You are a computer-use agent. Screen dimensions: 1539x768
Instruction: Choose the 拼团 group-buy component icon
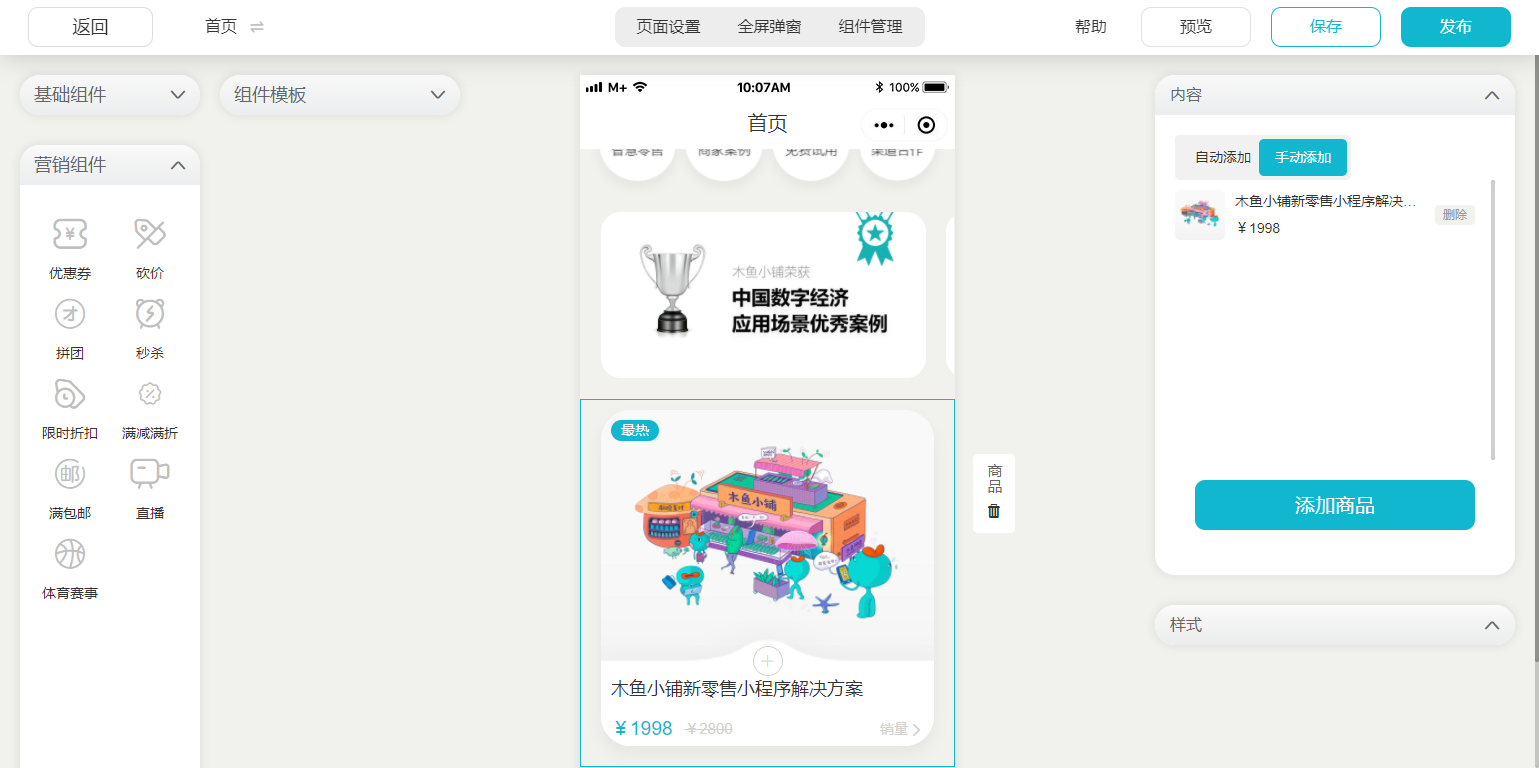[x=70, y=314]
